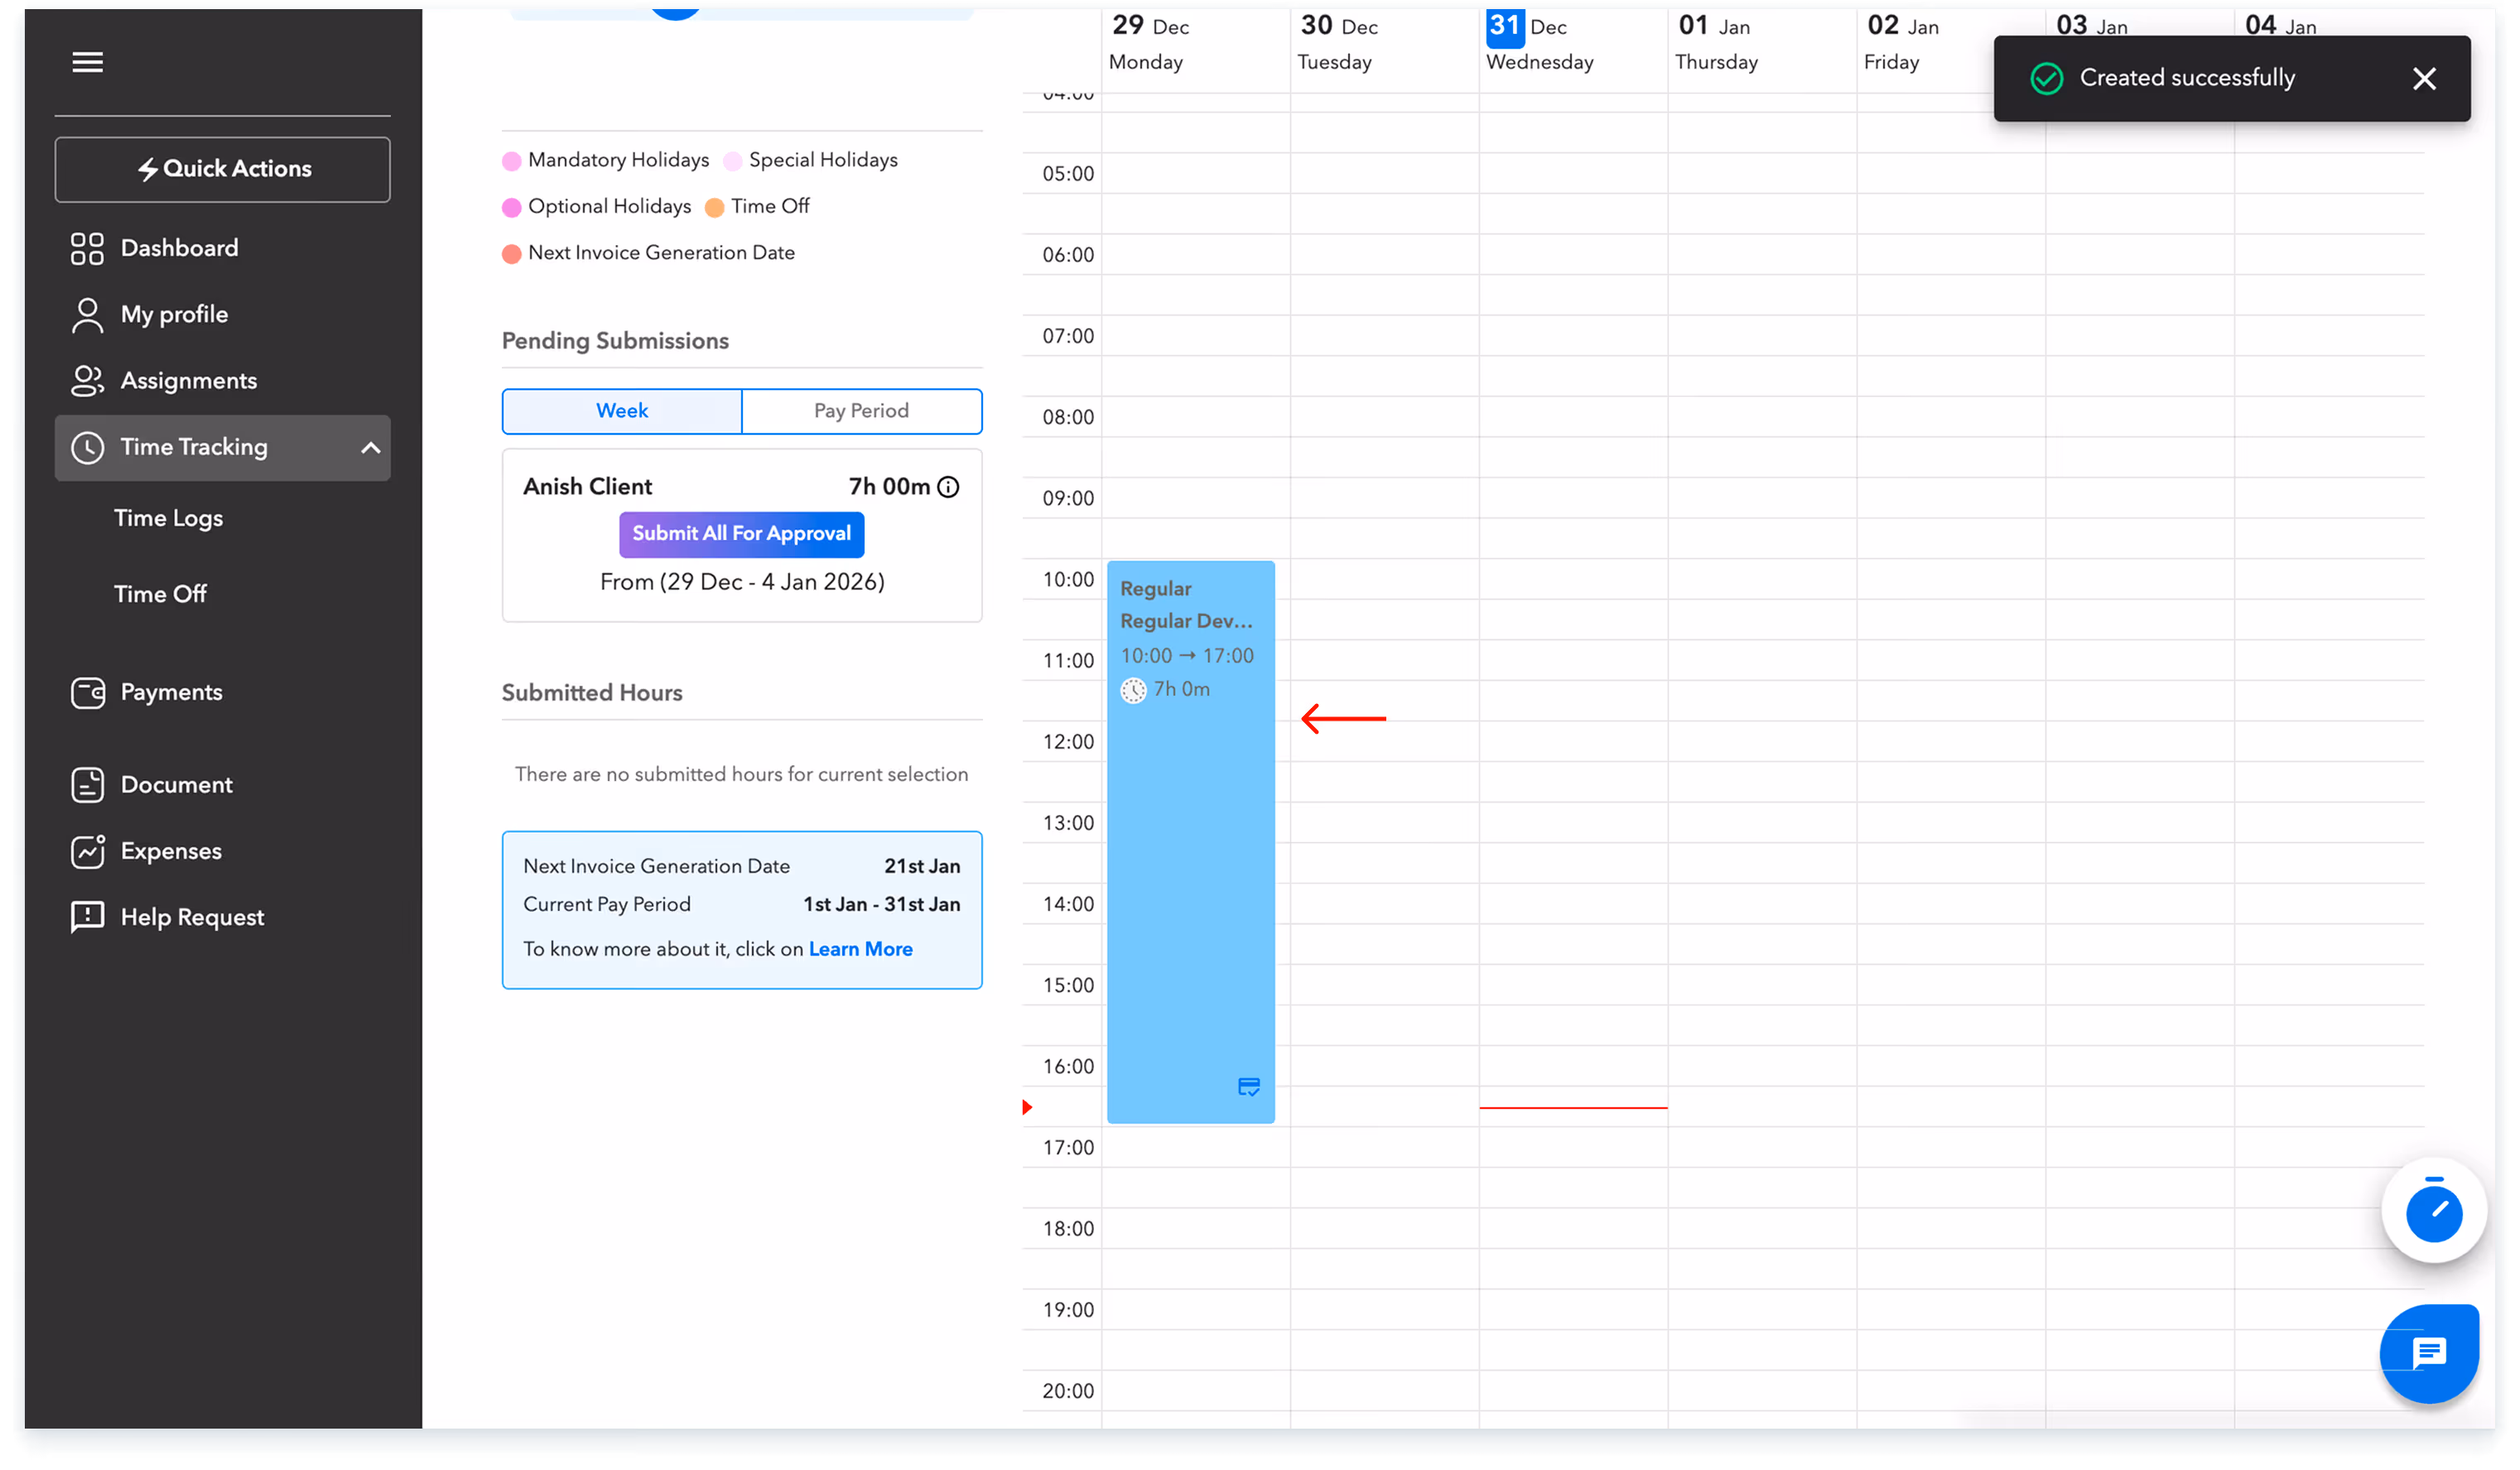Click the Expenses chart icon
This screenshot has height=1470, width=2520.
[x=87, y=851]
